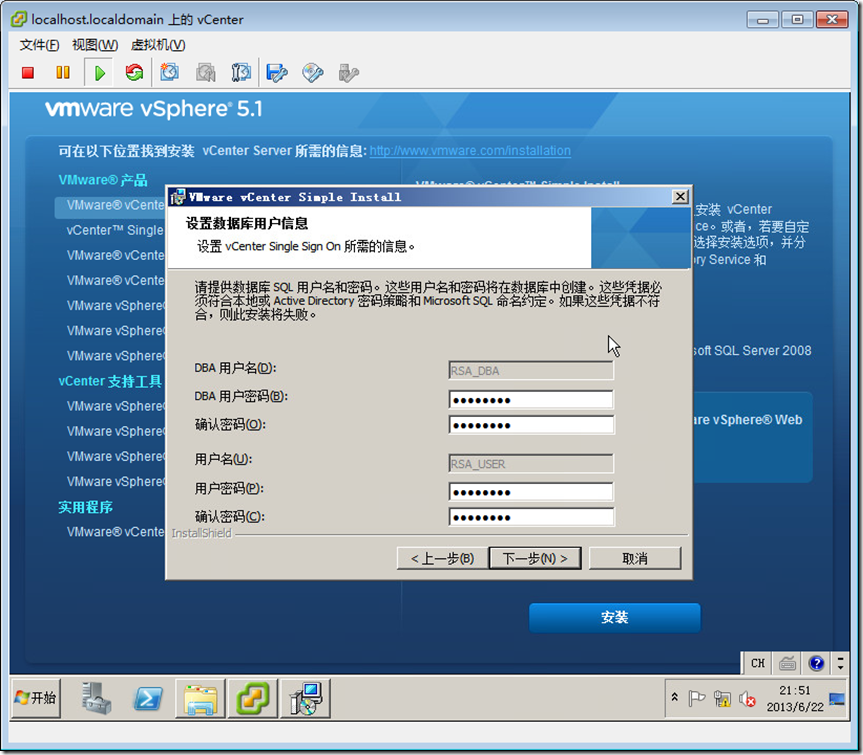Click the USB device connect toolbar icon
The width and height of the screenshot is (863, 755).
click(x=348, y=73)
